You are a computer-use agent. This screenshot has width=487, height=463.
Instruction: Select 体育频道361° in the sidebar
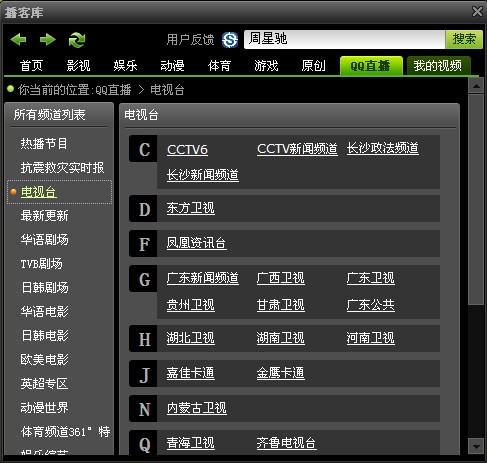pos(65,432)
